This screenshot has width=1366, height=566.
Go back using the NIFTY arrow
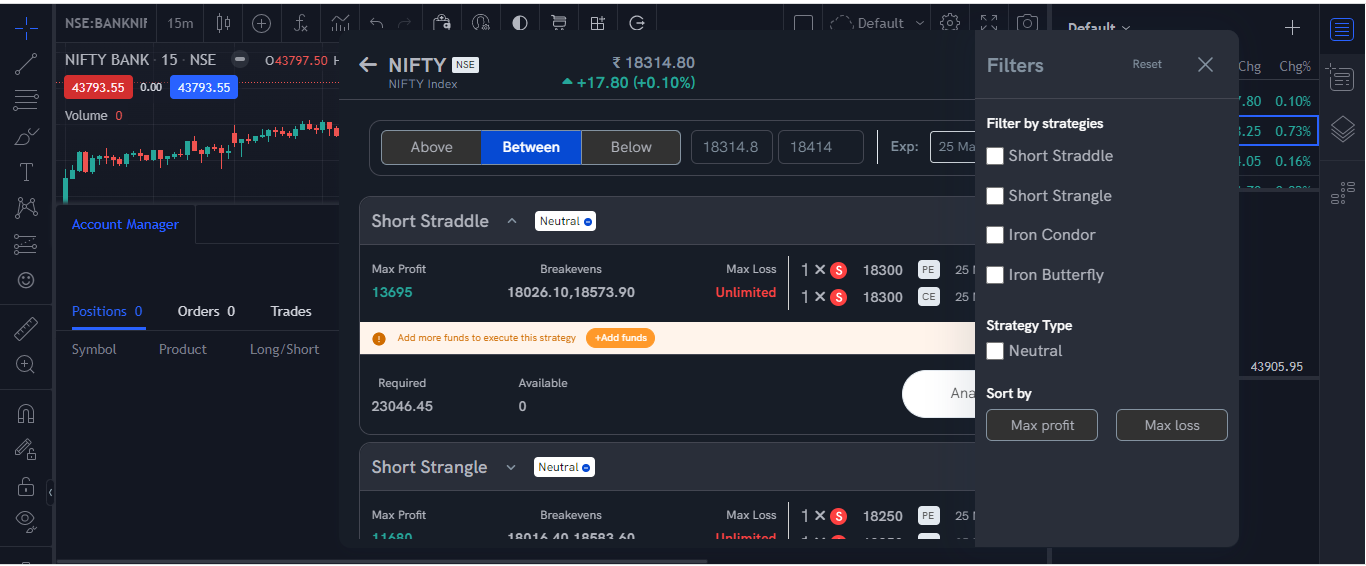[x=368, y=65]
